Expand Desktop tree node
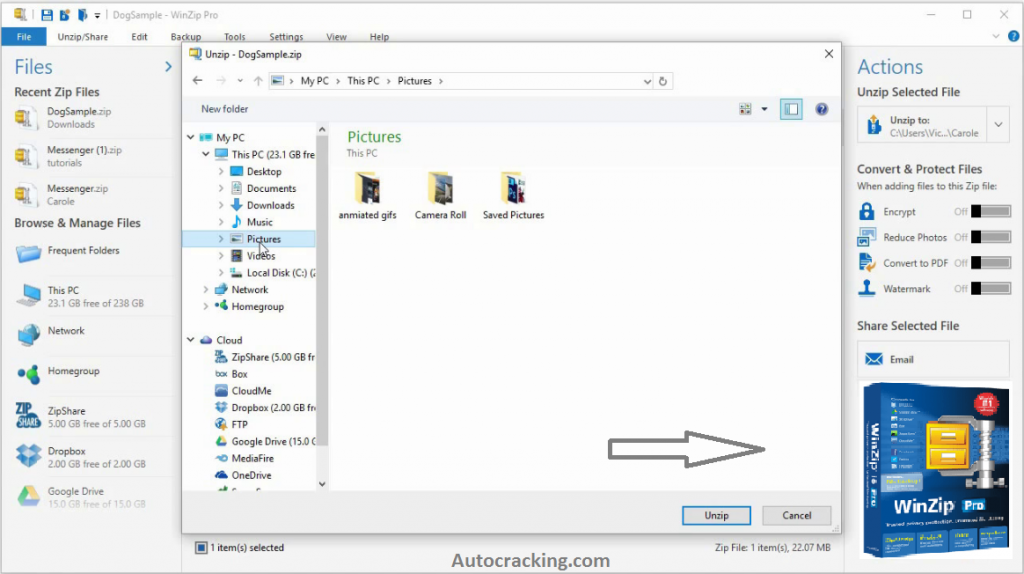 pos(221,172)
